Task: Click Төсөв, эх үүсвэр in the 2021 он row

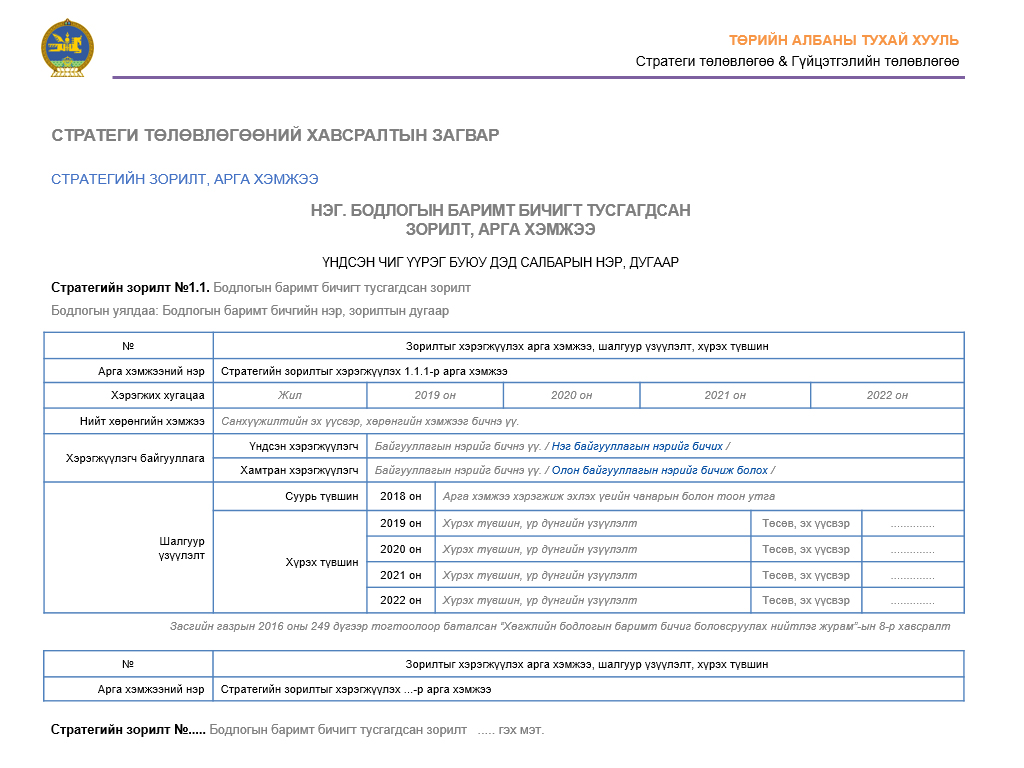Action: (x=805, y=575)
